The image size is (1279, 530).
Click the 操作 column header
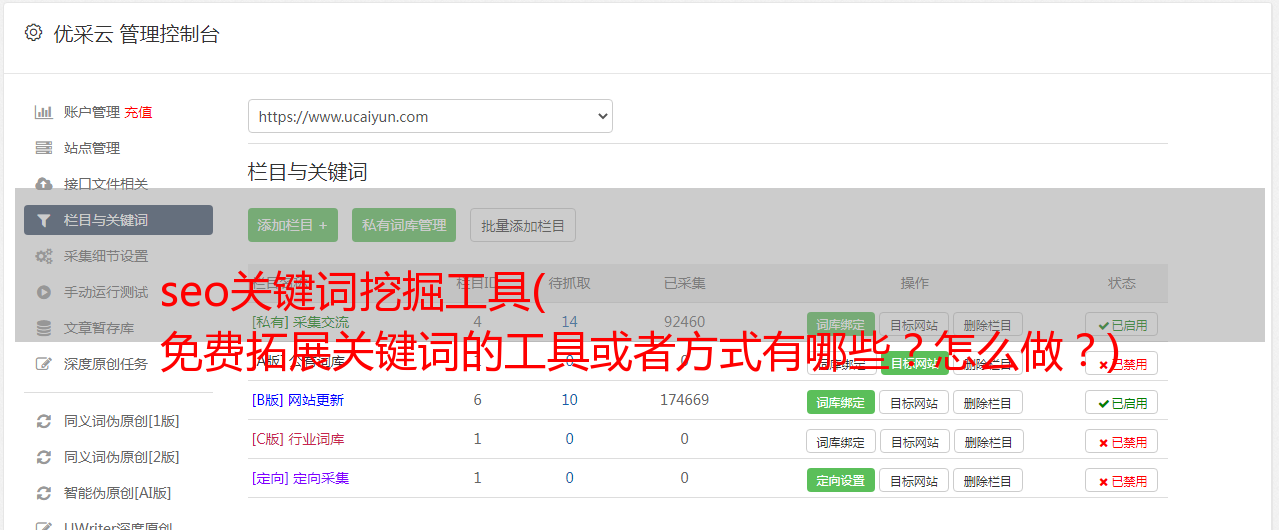[914, 283]
